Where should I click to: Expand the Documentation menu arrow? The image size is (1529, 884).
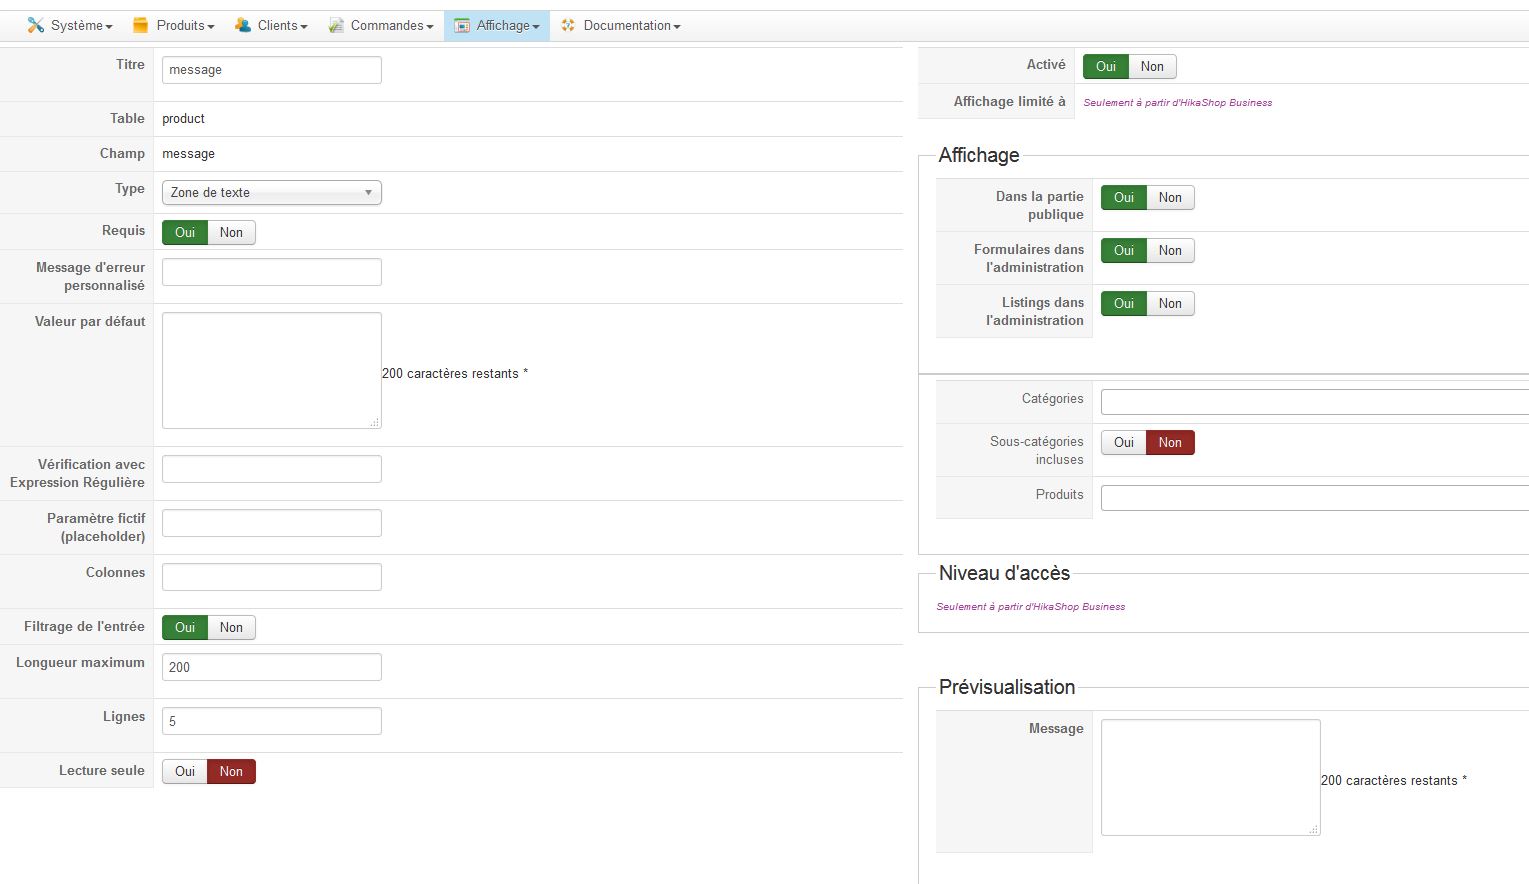[x=677, y=27]
